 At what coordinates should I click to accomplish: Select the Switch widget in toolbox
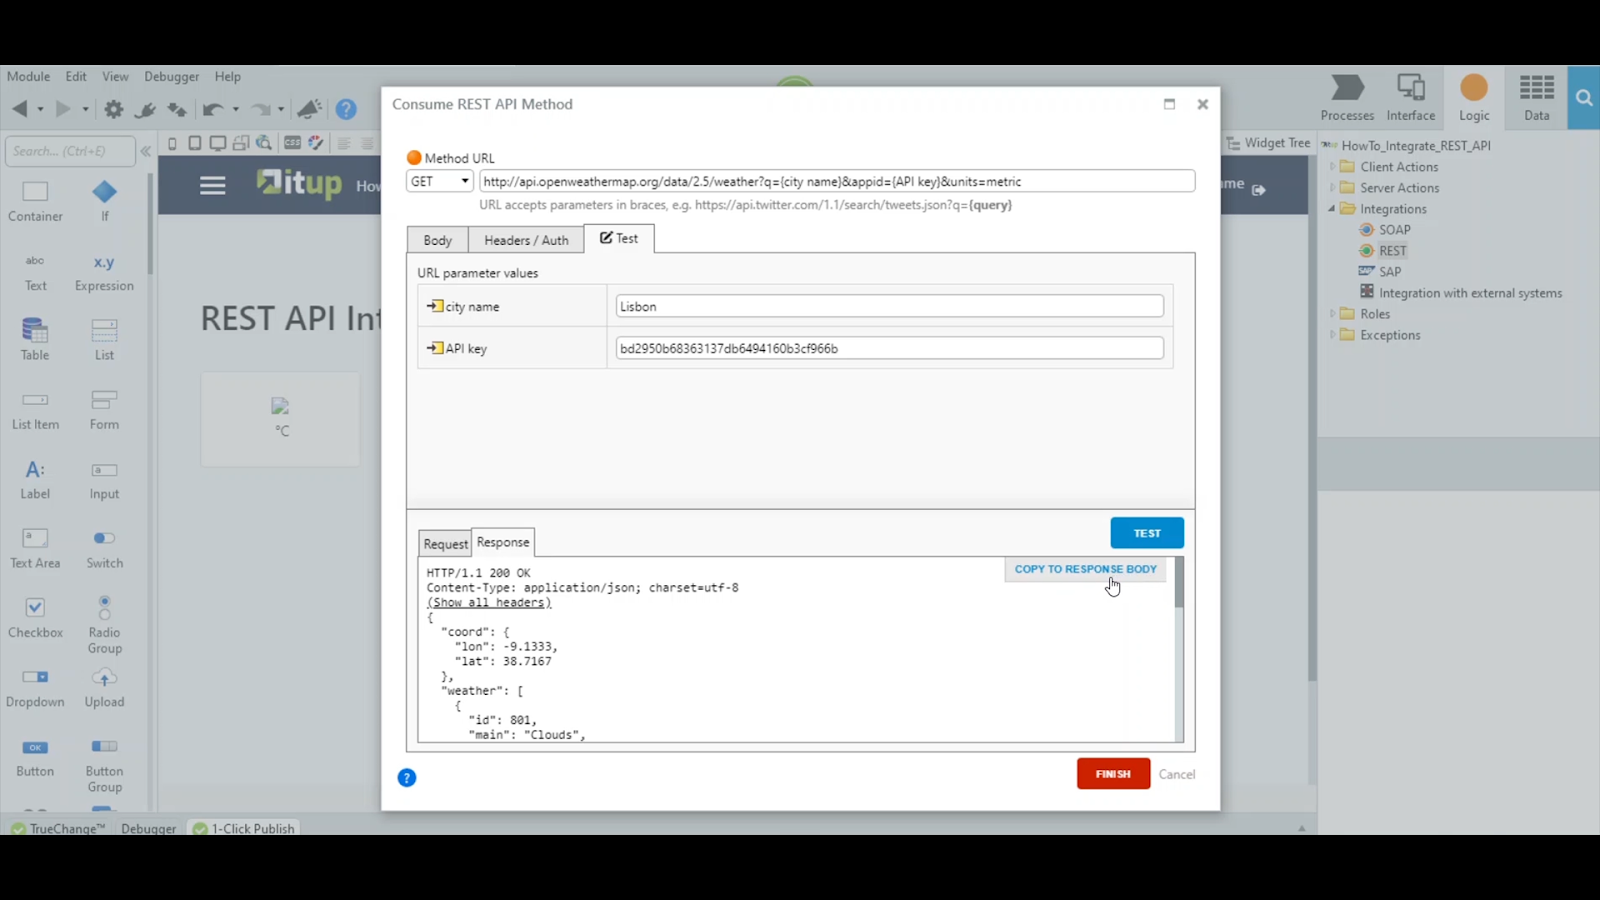pos(104,549)
